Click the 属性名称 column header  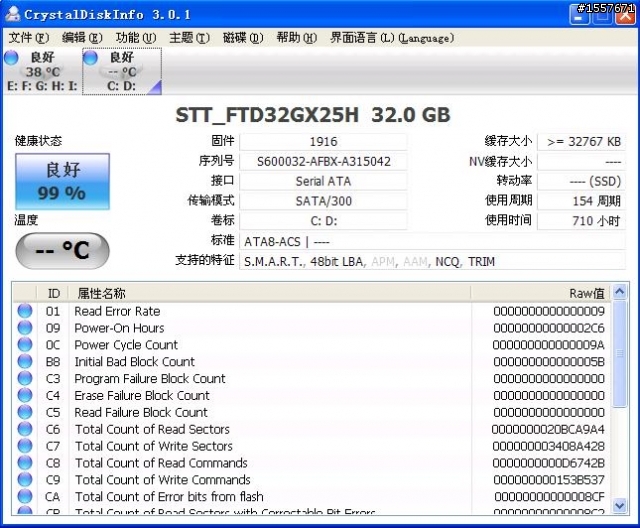269,293
